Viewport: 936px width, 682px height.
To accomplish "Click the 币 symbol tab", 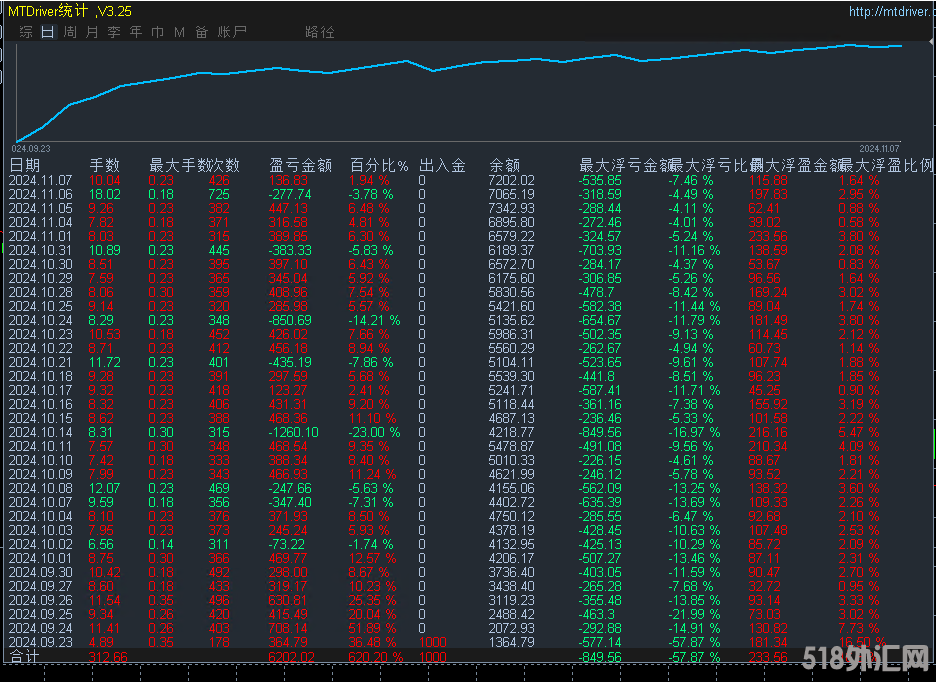I will [x=158, y=32].
